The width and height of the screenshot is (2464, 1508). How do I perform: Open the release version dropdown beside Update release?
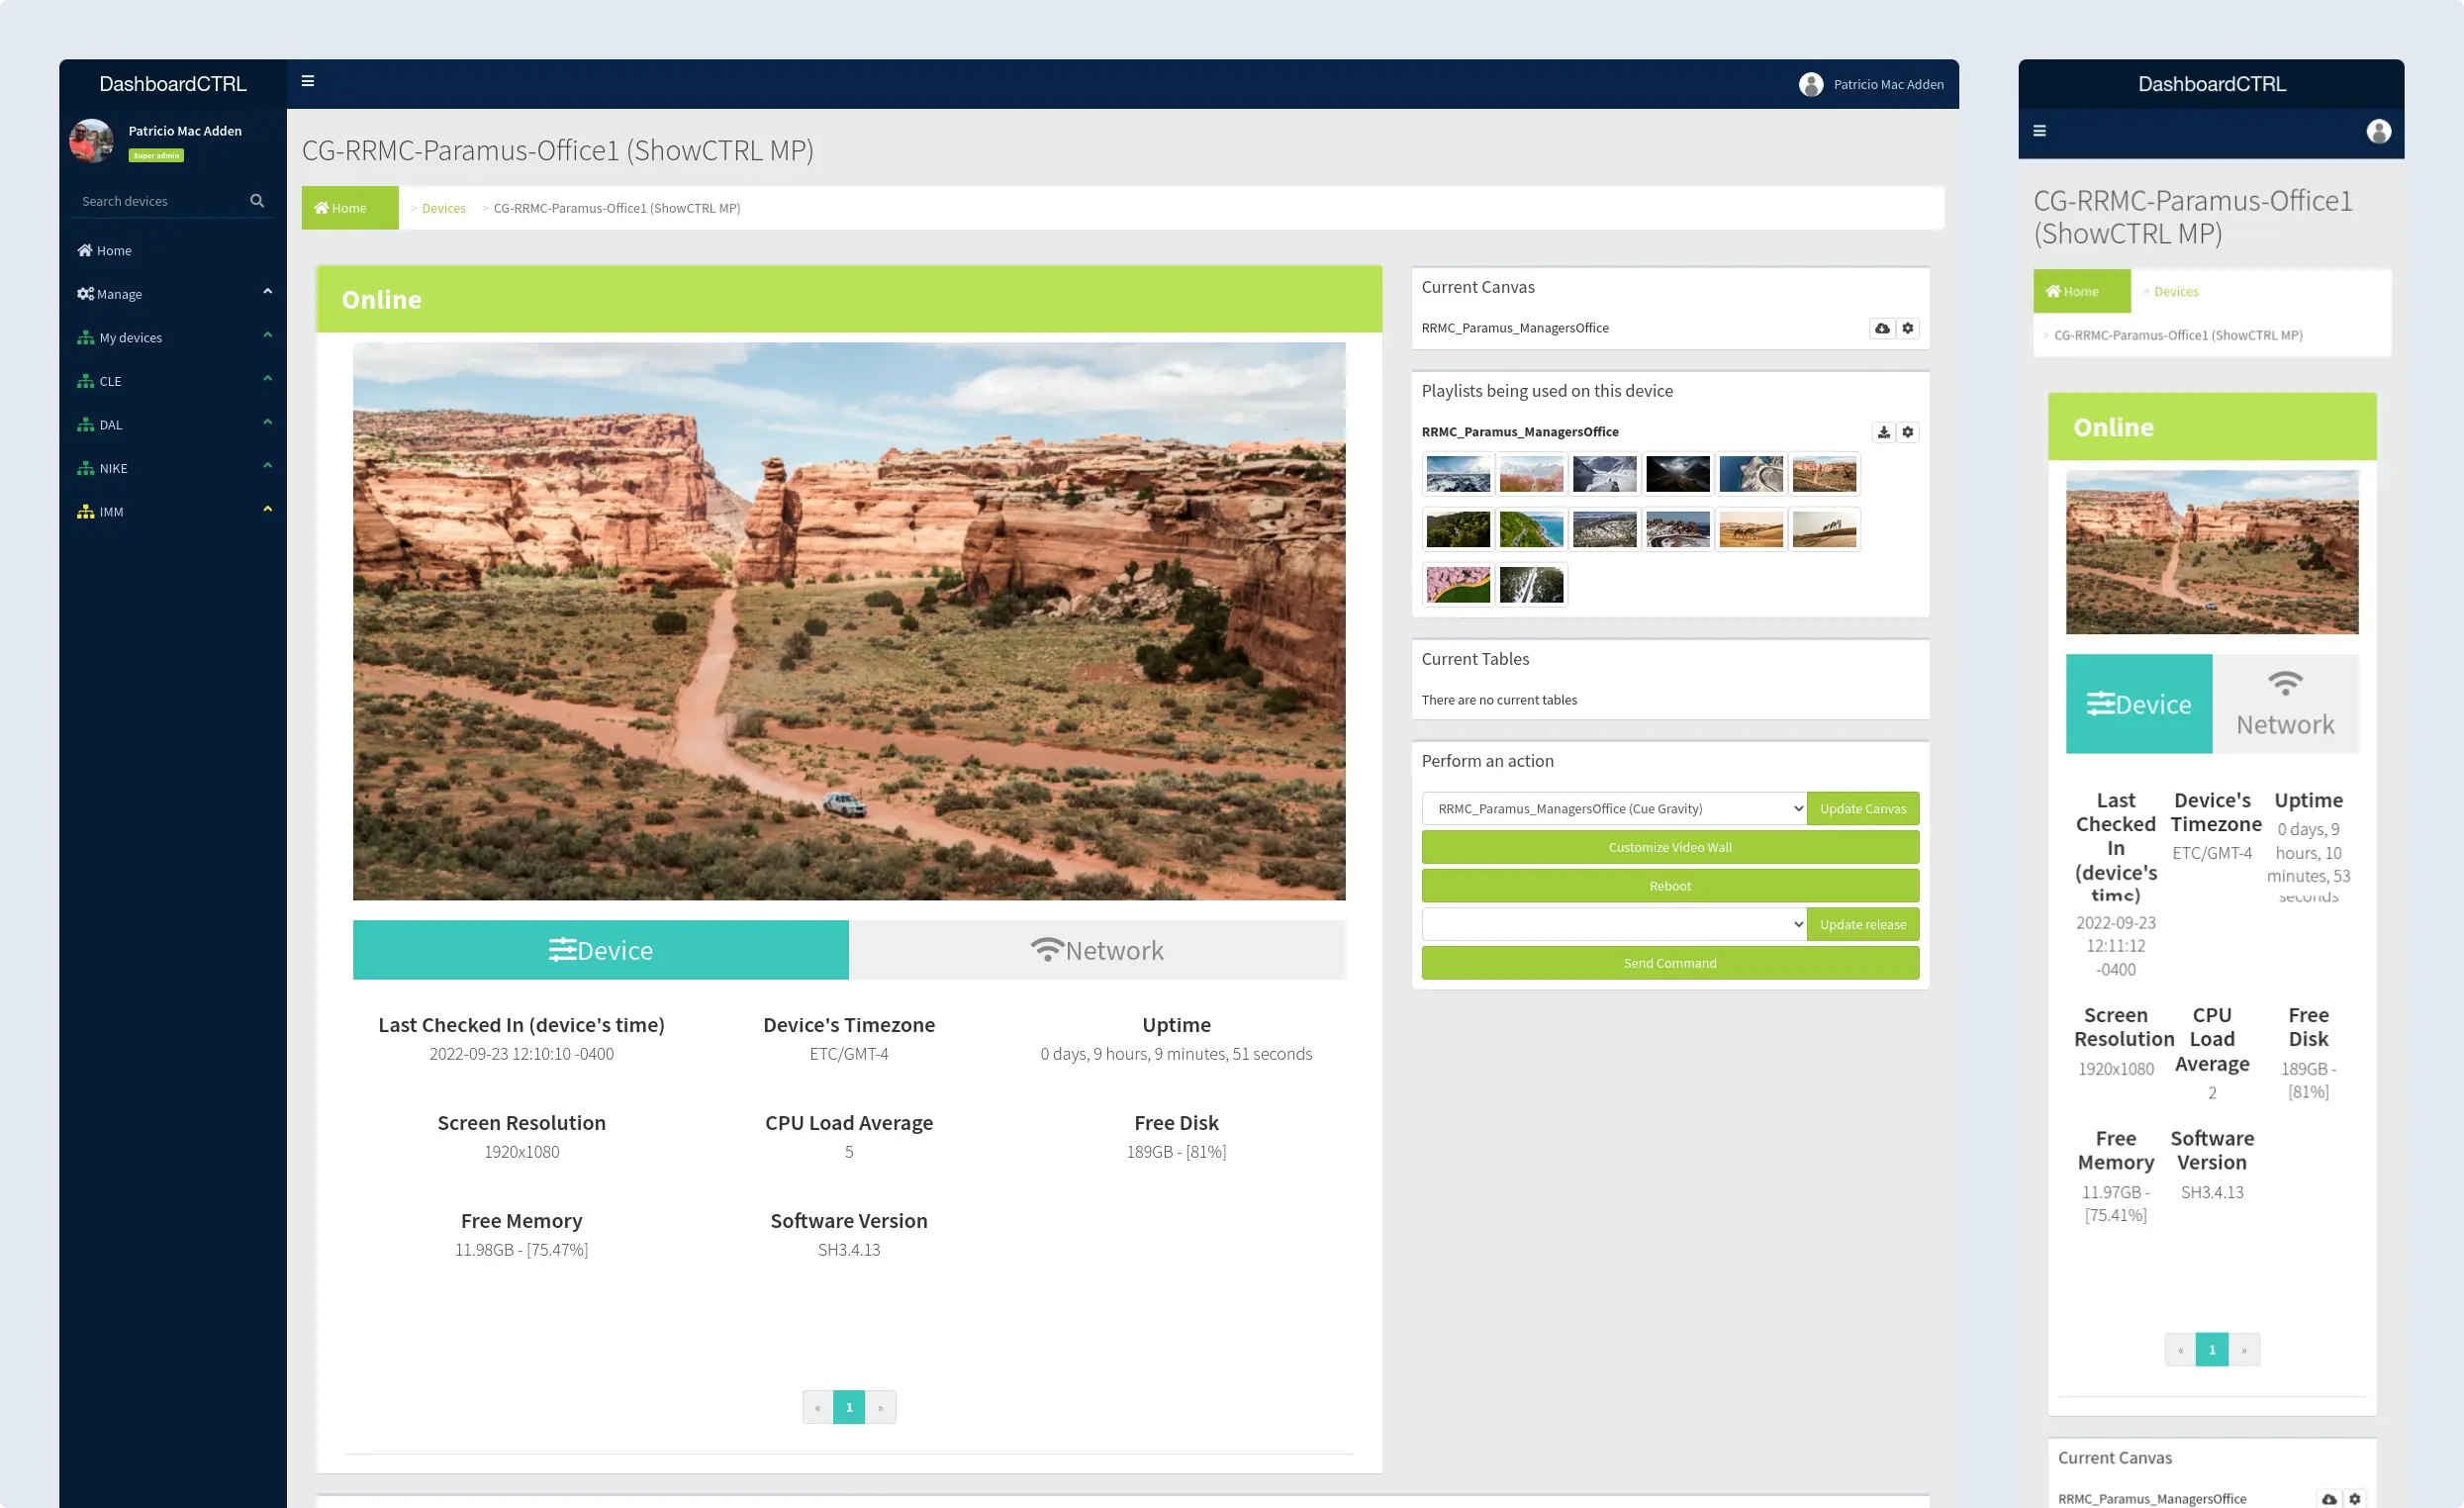tap(1614, 923)
